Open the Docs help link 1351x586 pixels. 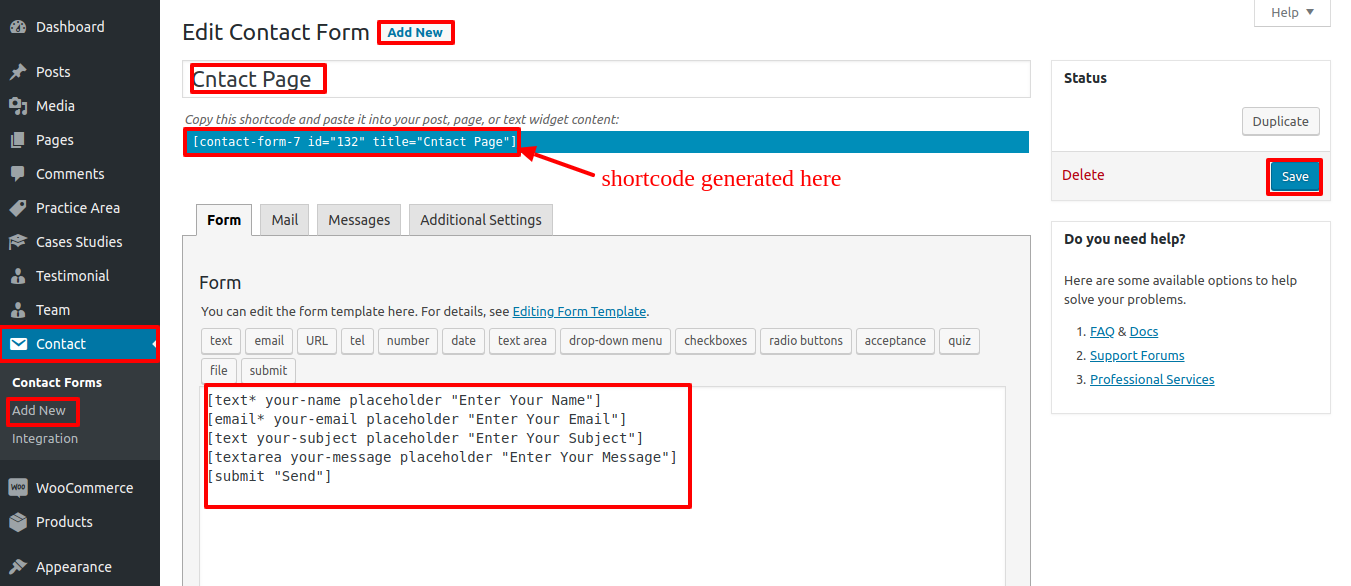(1144, 331)
